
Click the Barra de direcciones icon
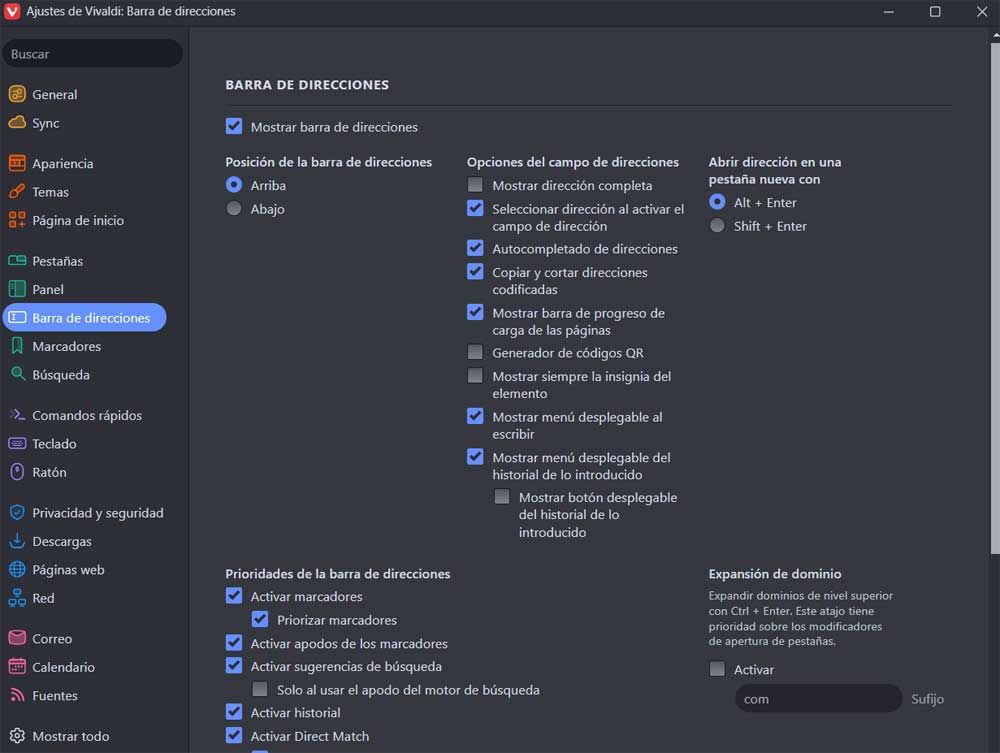pyautogui.click(x=17, y=318)
